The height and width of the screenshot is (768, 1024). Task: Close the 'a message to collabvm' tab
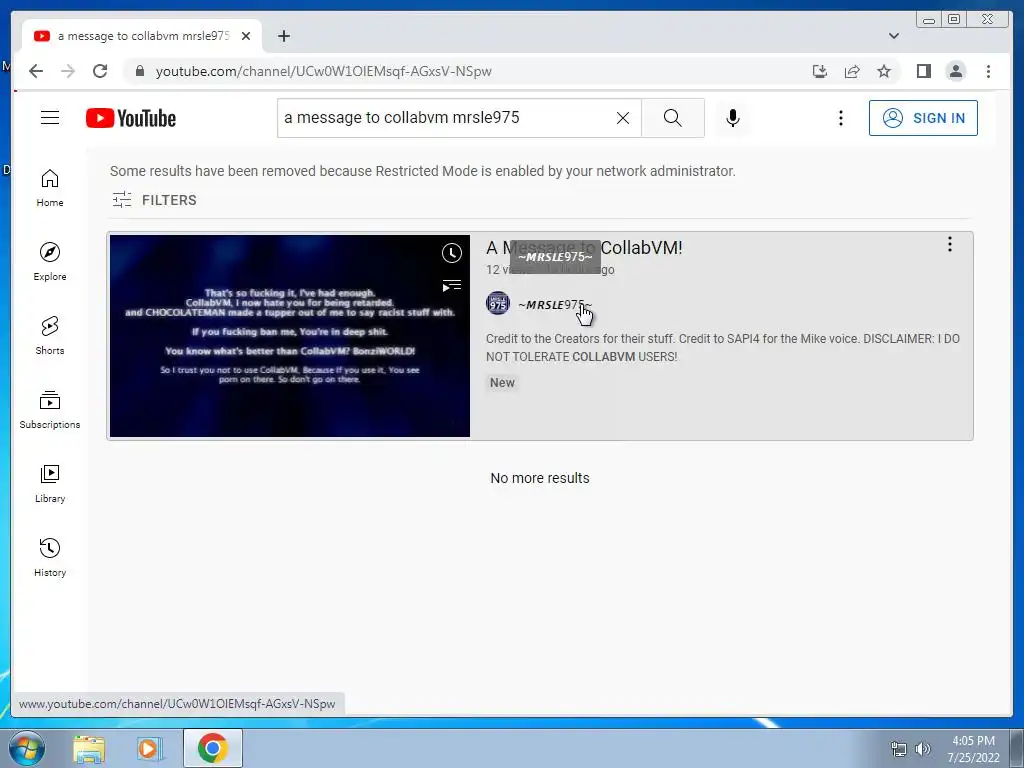click(x=246, y=36)
